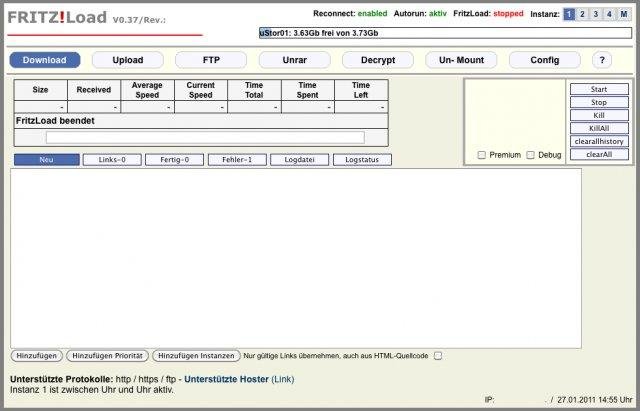Image resolution: width=640 pixels, height=411 pixels.
Task: Click the question mark help button
Action: pos(602,60)
